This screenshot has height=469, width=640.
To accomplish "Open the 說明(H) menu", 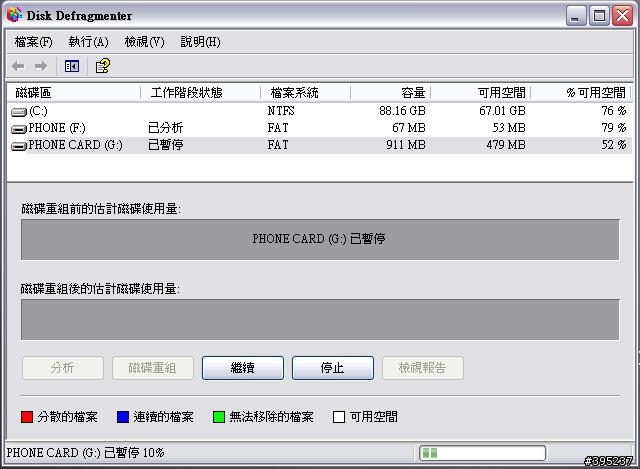I will 200,42.
